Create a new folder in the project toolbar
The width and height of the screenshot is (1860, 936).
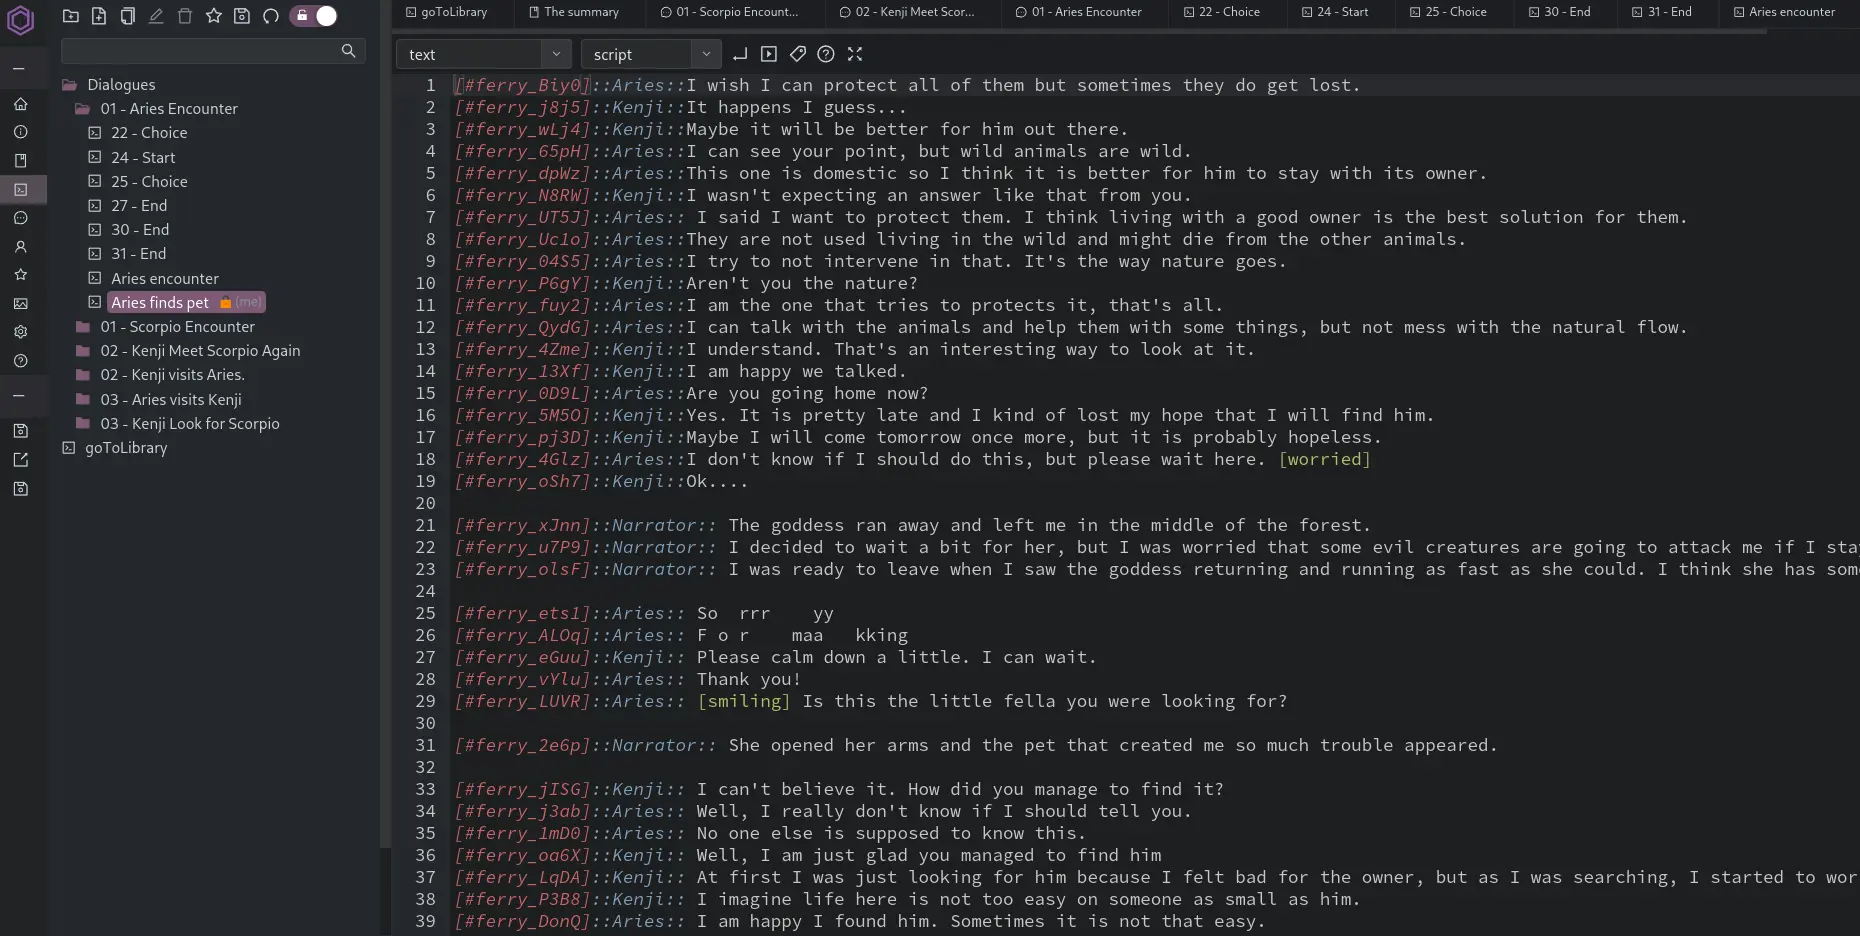tap(70, 17)
